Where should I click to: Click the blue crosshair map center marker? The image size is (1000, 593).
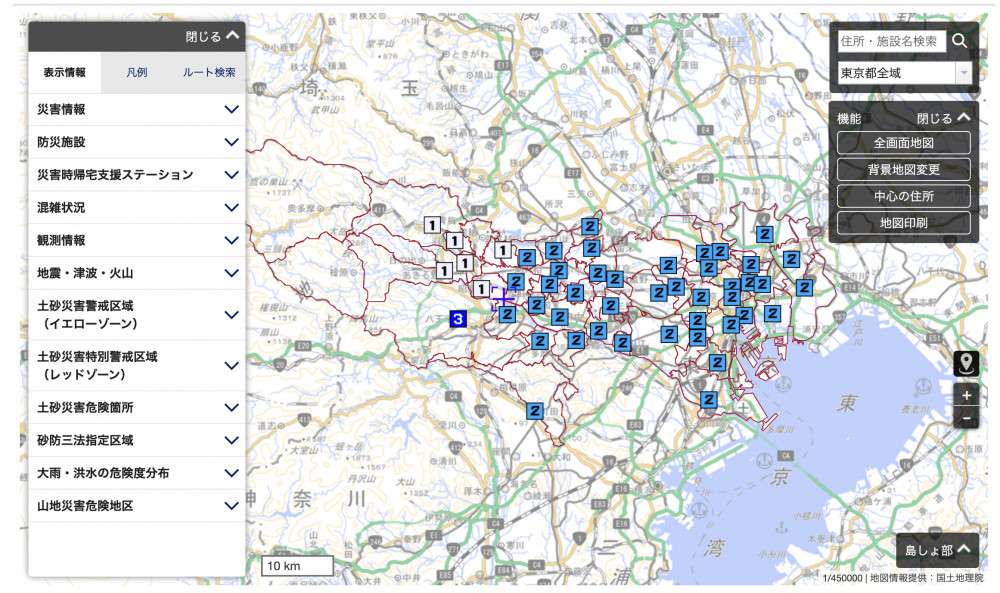pos(503,298)
